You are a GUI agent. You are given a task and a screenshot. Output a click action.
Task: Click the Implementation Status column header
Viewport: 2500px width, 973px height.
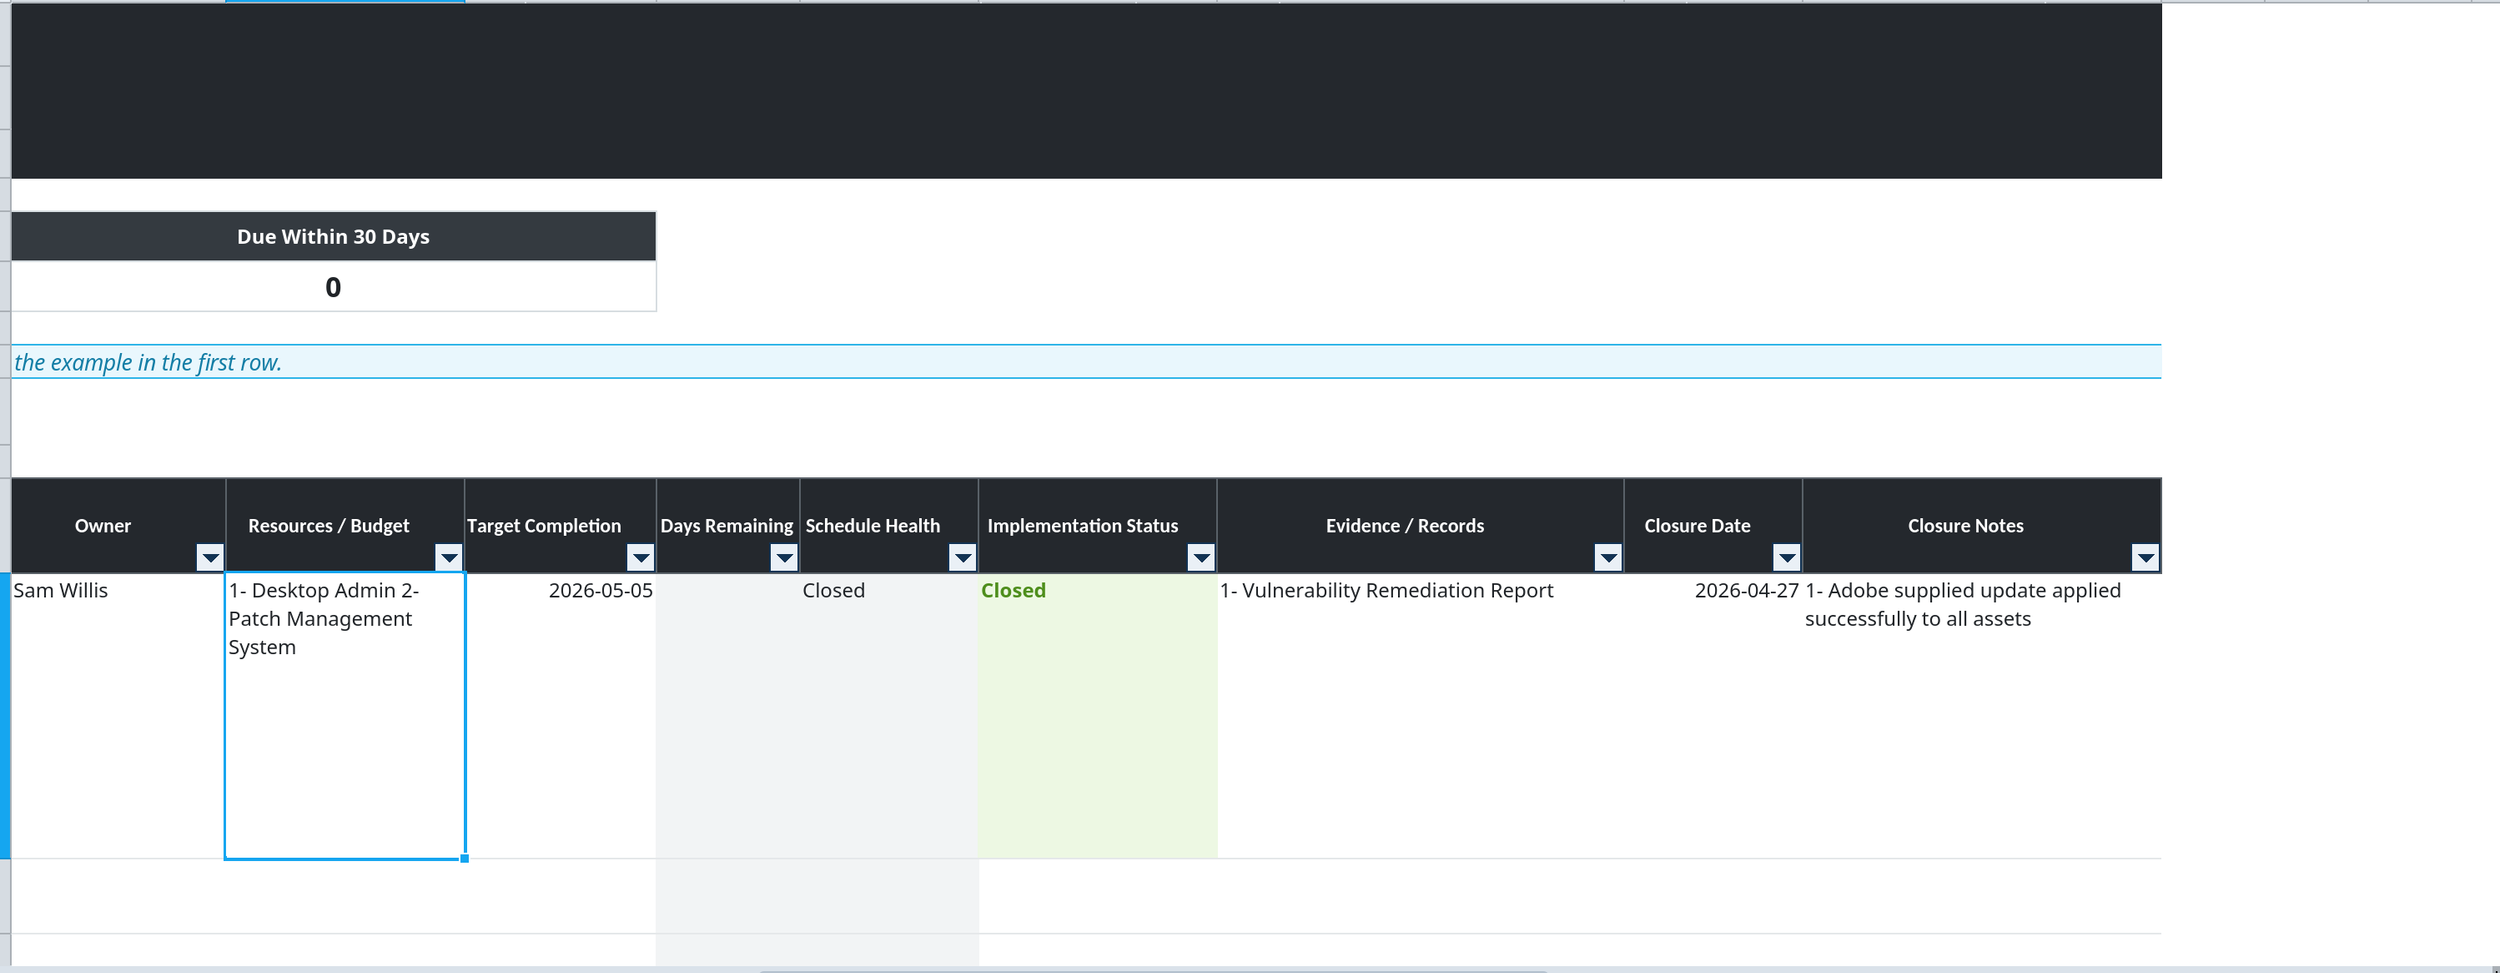pyautogui.click(x=1098, y=525)
